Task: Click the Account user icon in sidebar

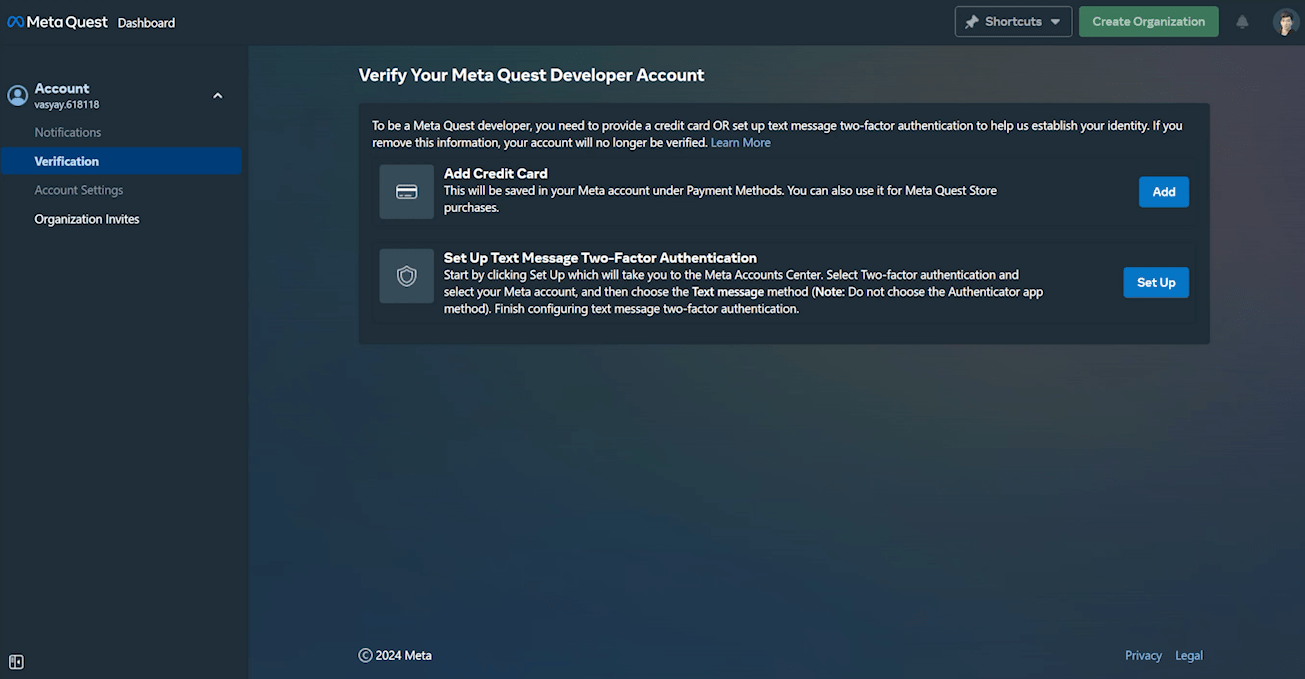Action: pyautogui.click(x=17, y=95)
